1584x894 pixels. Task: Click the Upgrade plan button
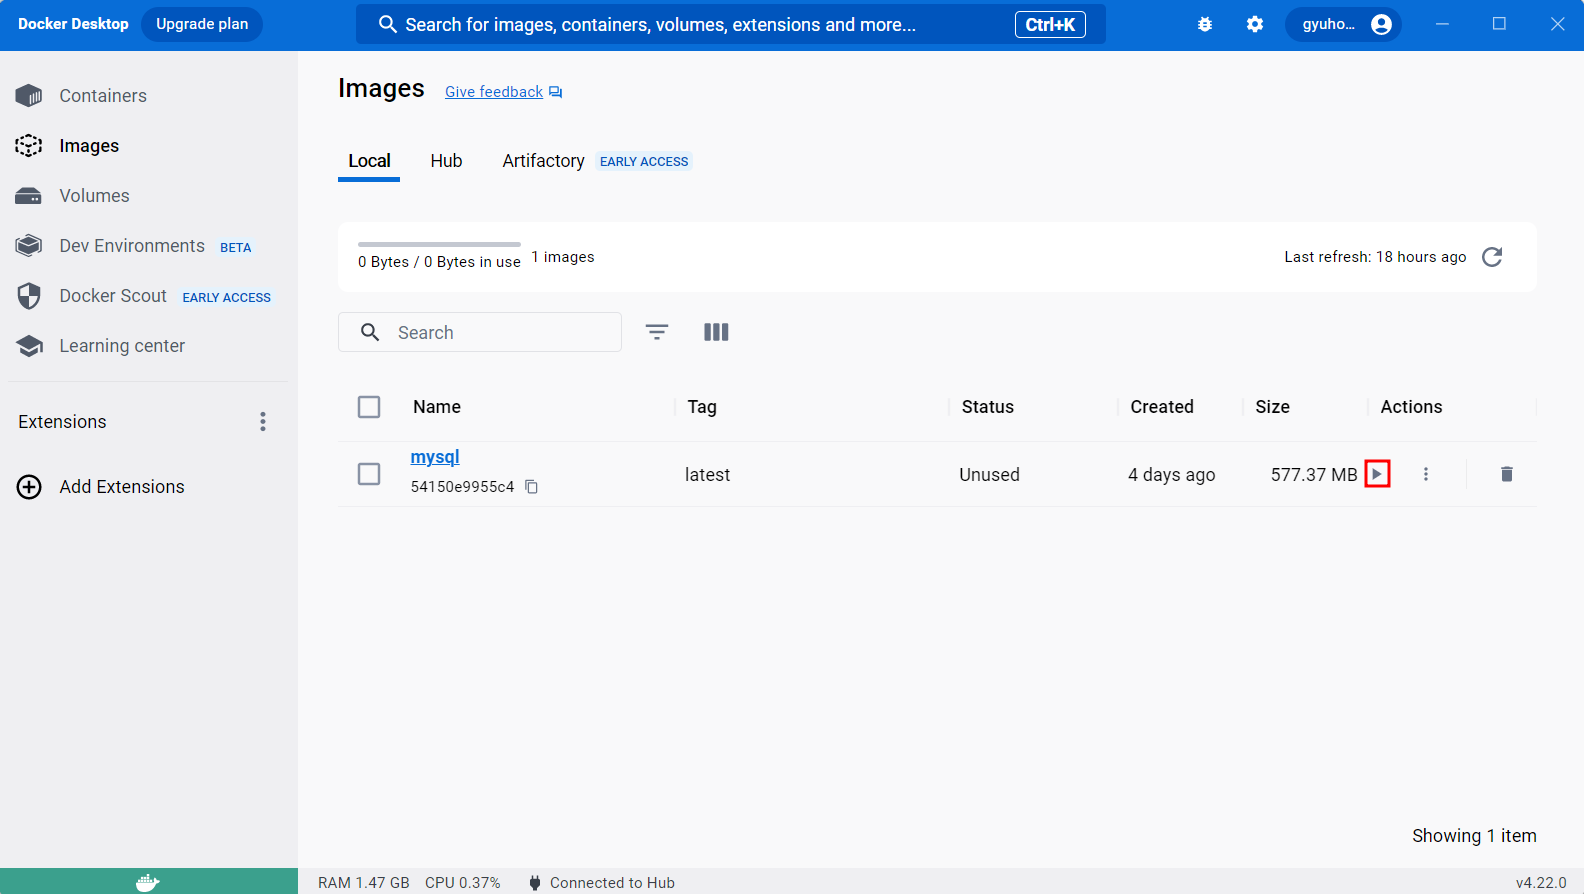point(202,24)
